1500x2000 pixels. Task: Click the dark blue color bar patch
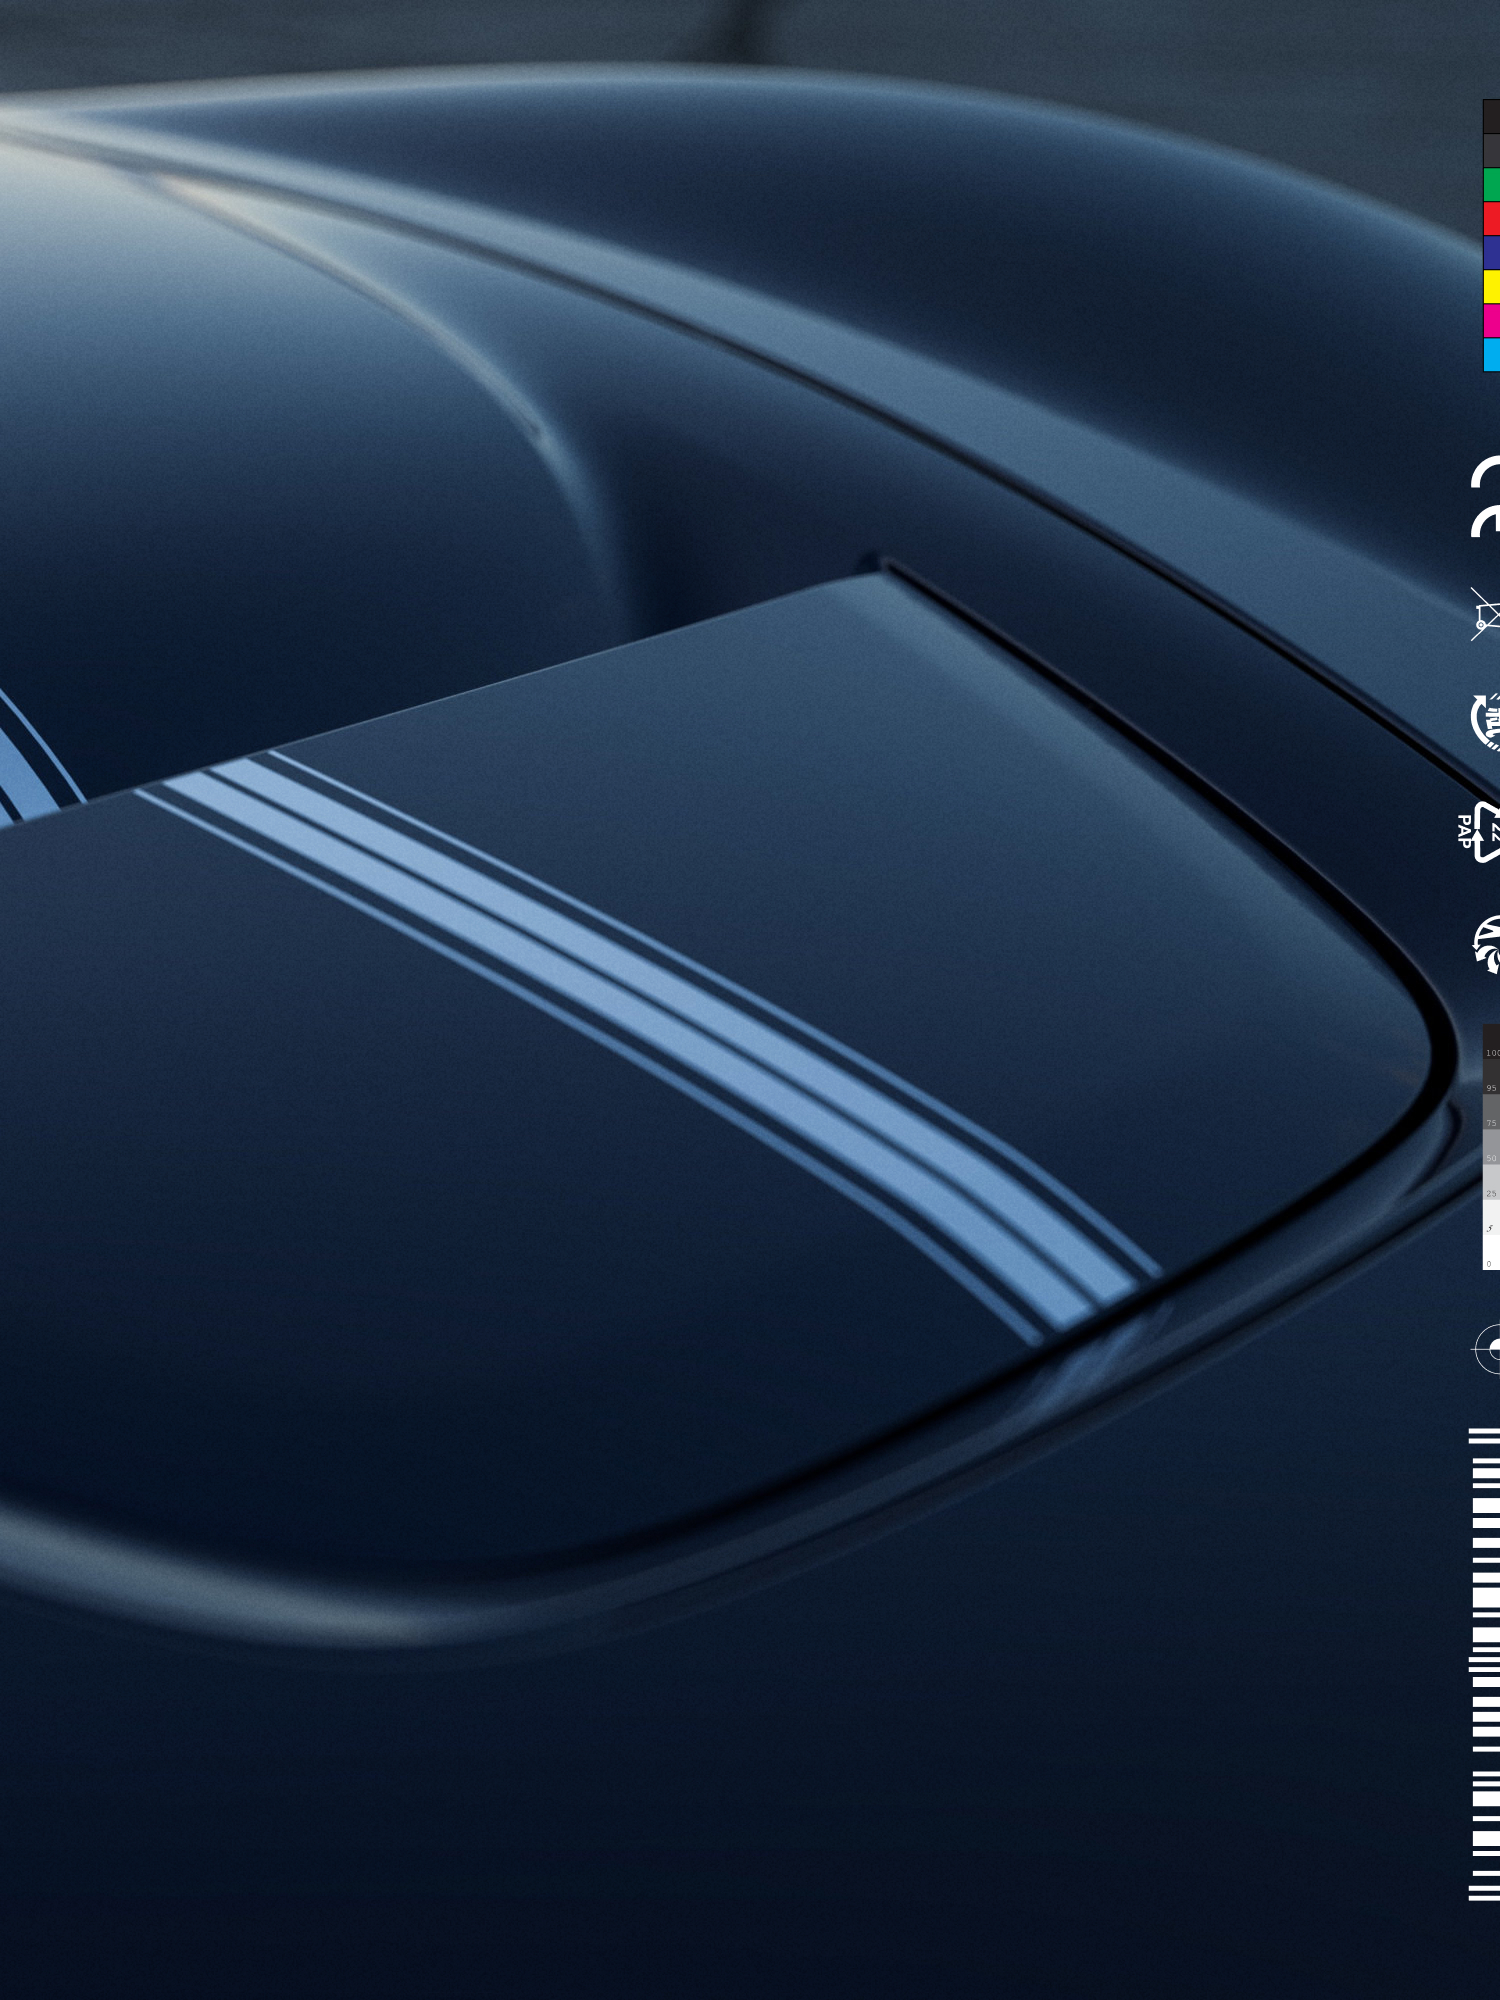click(x=1491, y=253)
